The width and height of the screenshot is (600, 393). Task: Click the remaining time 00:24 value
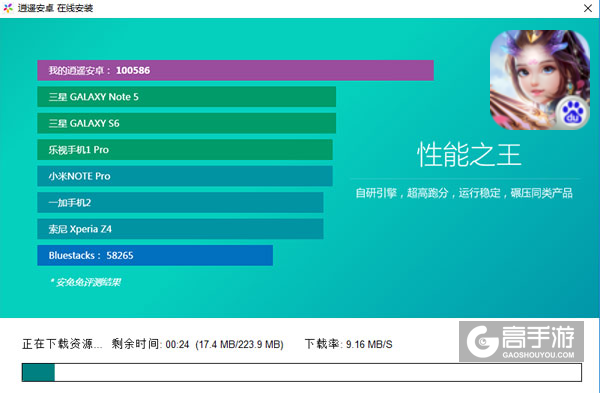[x=178, y=344]
